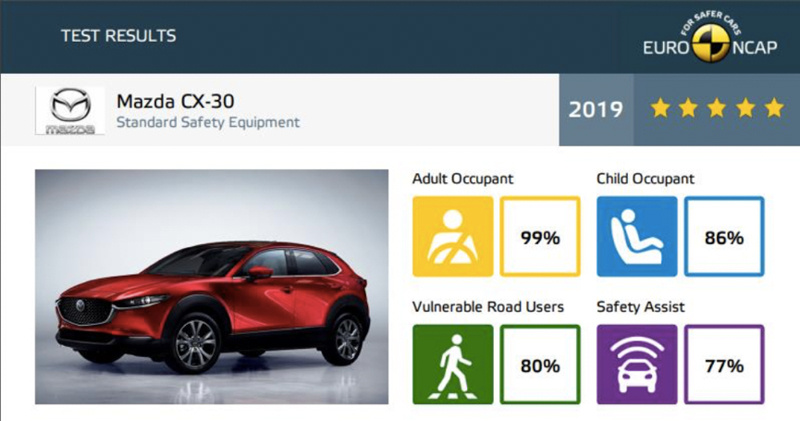Viewport: 800px width, 421px height.
Task: Click the Mazda brand logo
Action: [x=70, y=110]
